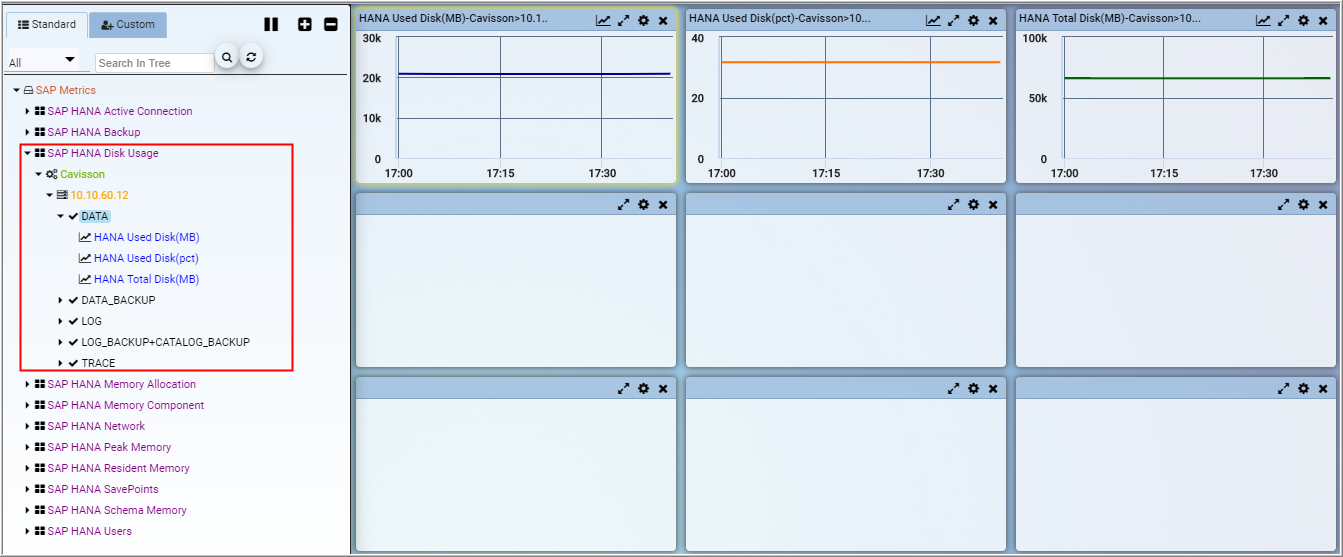Switch to the Custom tab

point(128,24)
